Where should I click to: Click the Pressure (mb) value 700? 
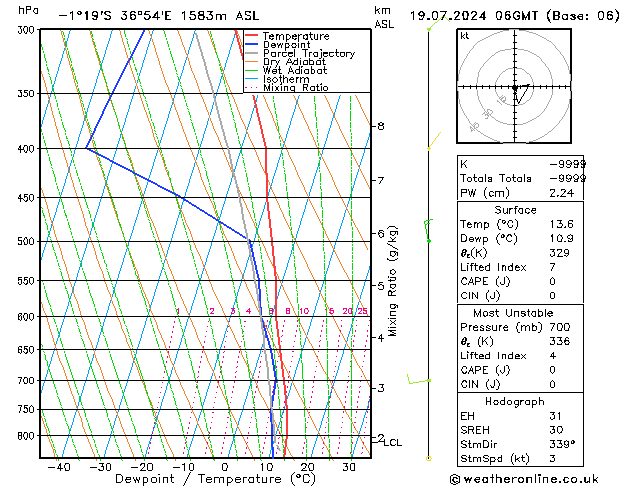(560, 327)
